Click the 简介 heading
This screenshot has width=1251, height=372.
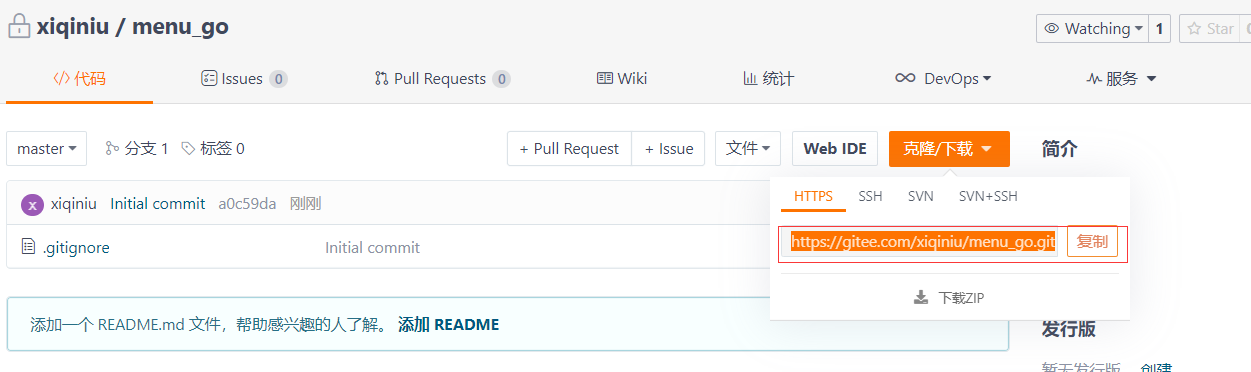click(1060, 149)
